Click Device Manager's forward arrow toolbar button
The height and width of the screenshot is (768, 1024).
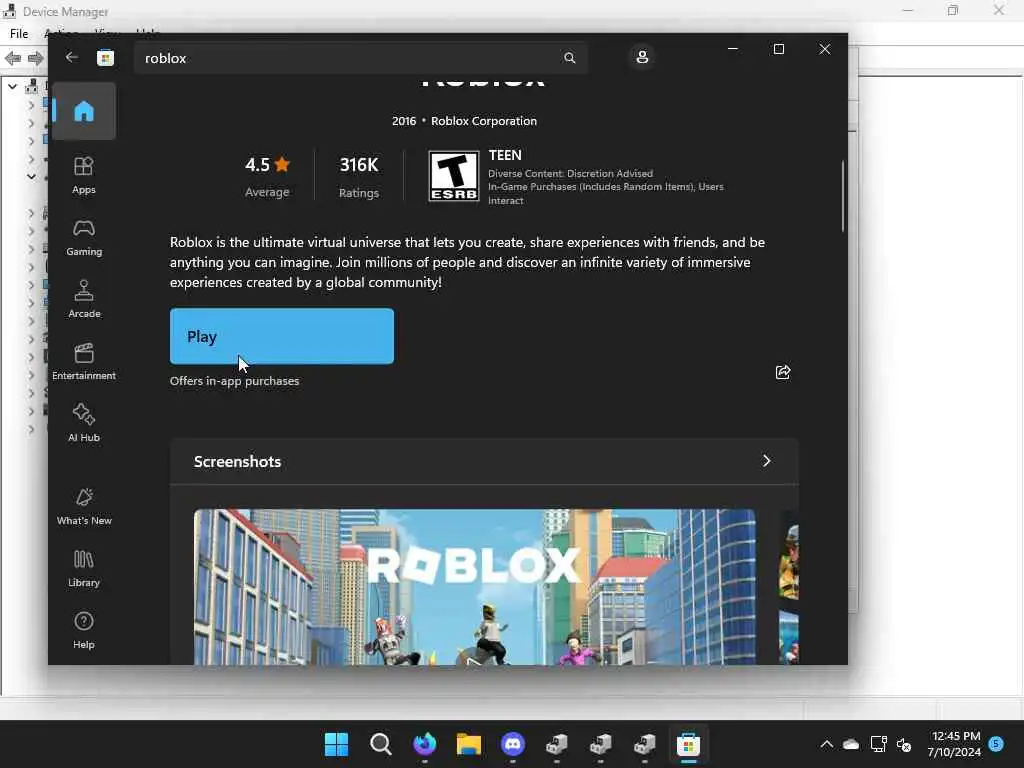36,58
